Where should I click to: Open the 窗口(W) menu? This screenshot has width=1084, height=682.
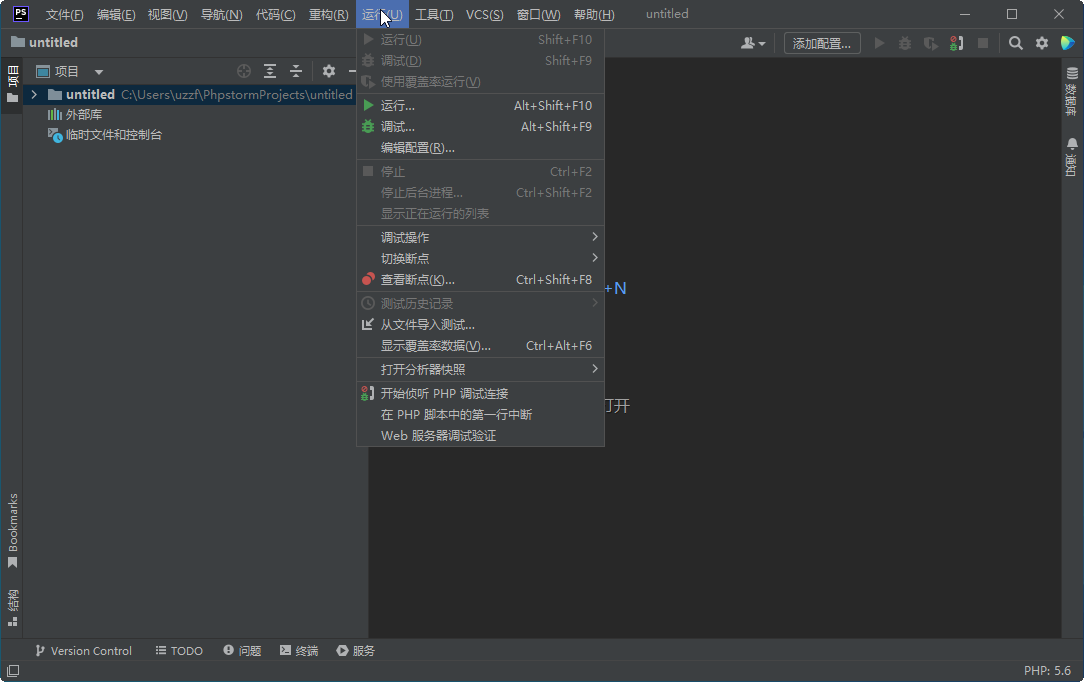tap(539, 15)
